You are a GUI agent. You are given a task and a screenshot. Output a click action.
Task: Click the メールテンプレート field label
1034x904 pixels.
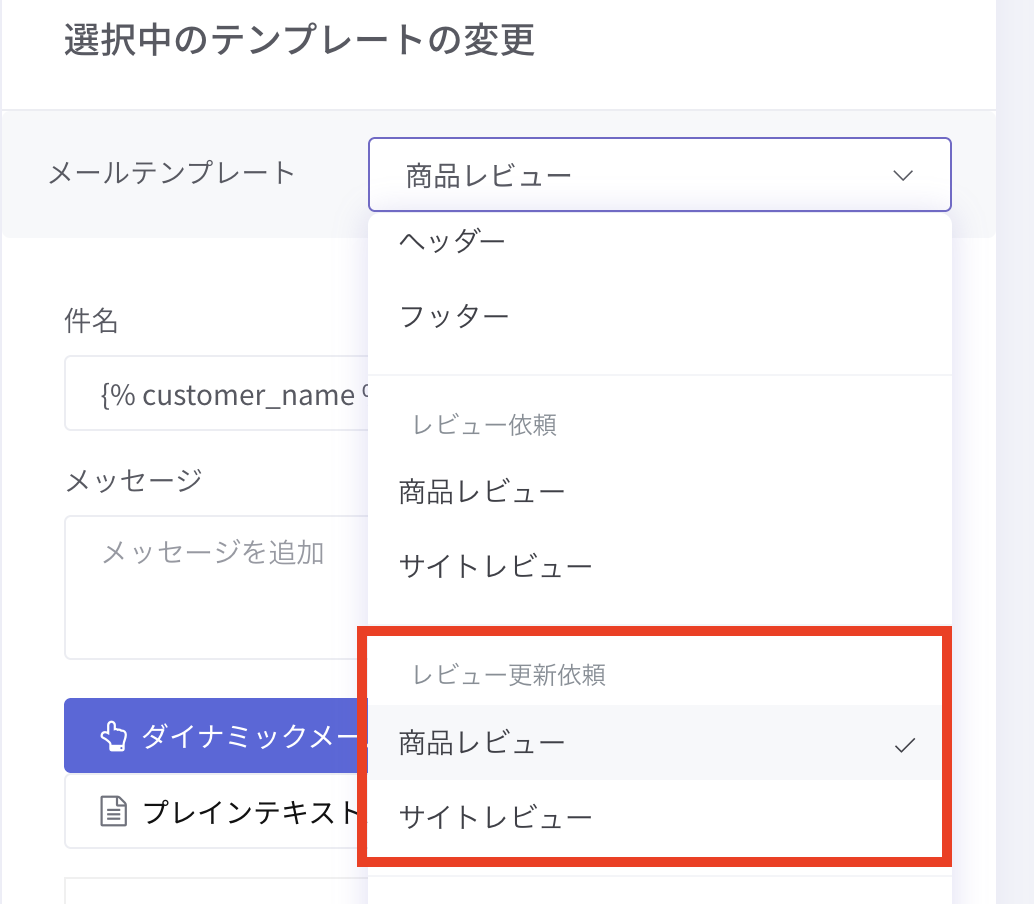click(172, 173)
